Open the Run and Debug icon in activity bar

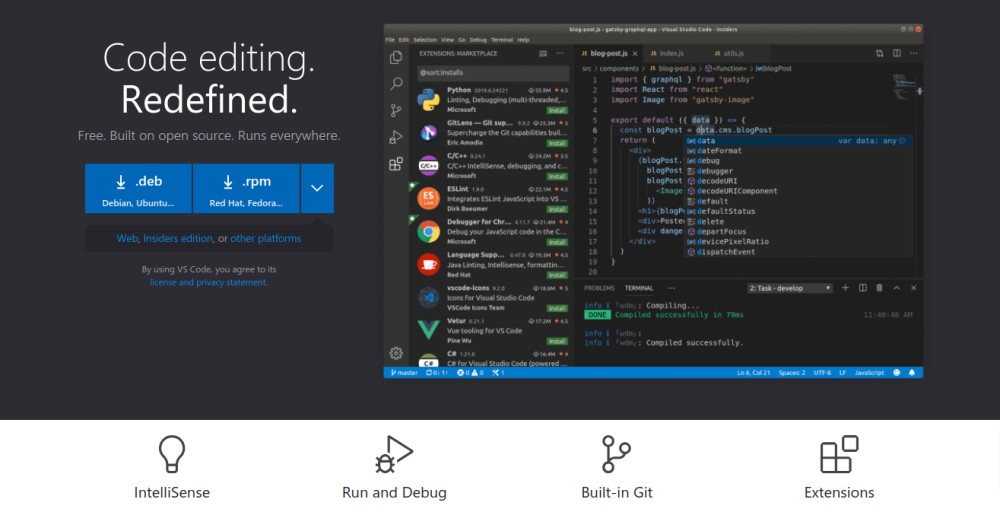click(x=396, y=137)
